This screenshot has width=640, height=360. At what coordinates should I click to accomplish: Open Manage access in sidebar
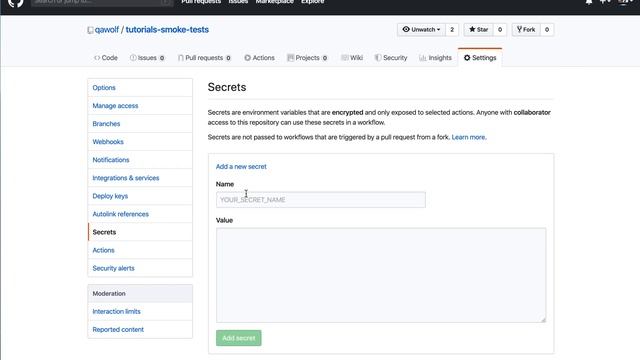[x=140, y=106]
